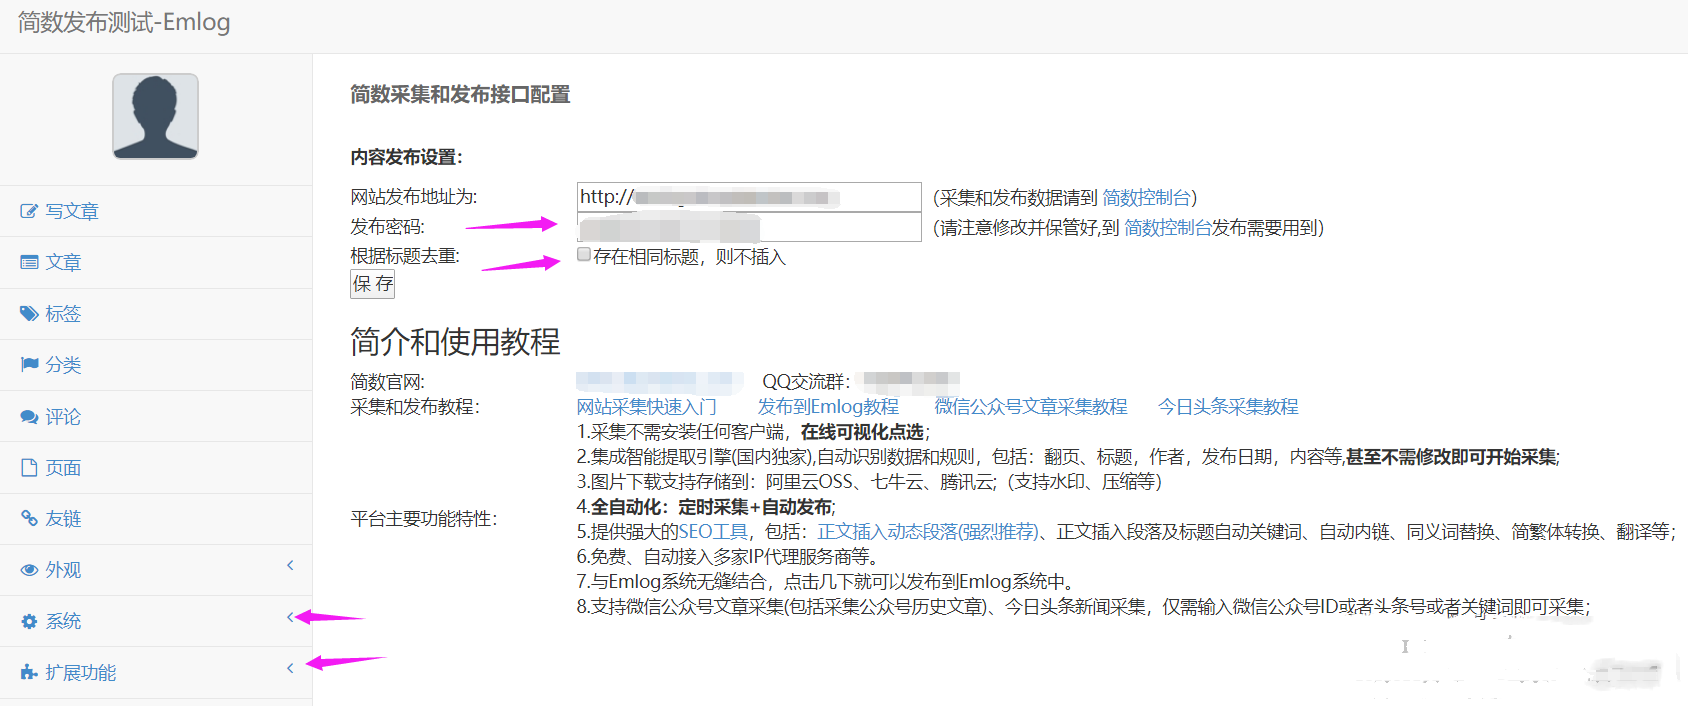Click the flag icon beside 分类
The image size is (1688, 706).
29,365
